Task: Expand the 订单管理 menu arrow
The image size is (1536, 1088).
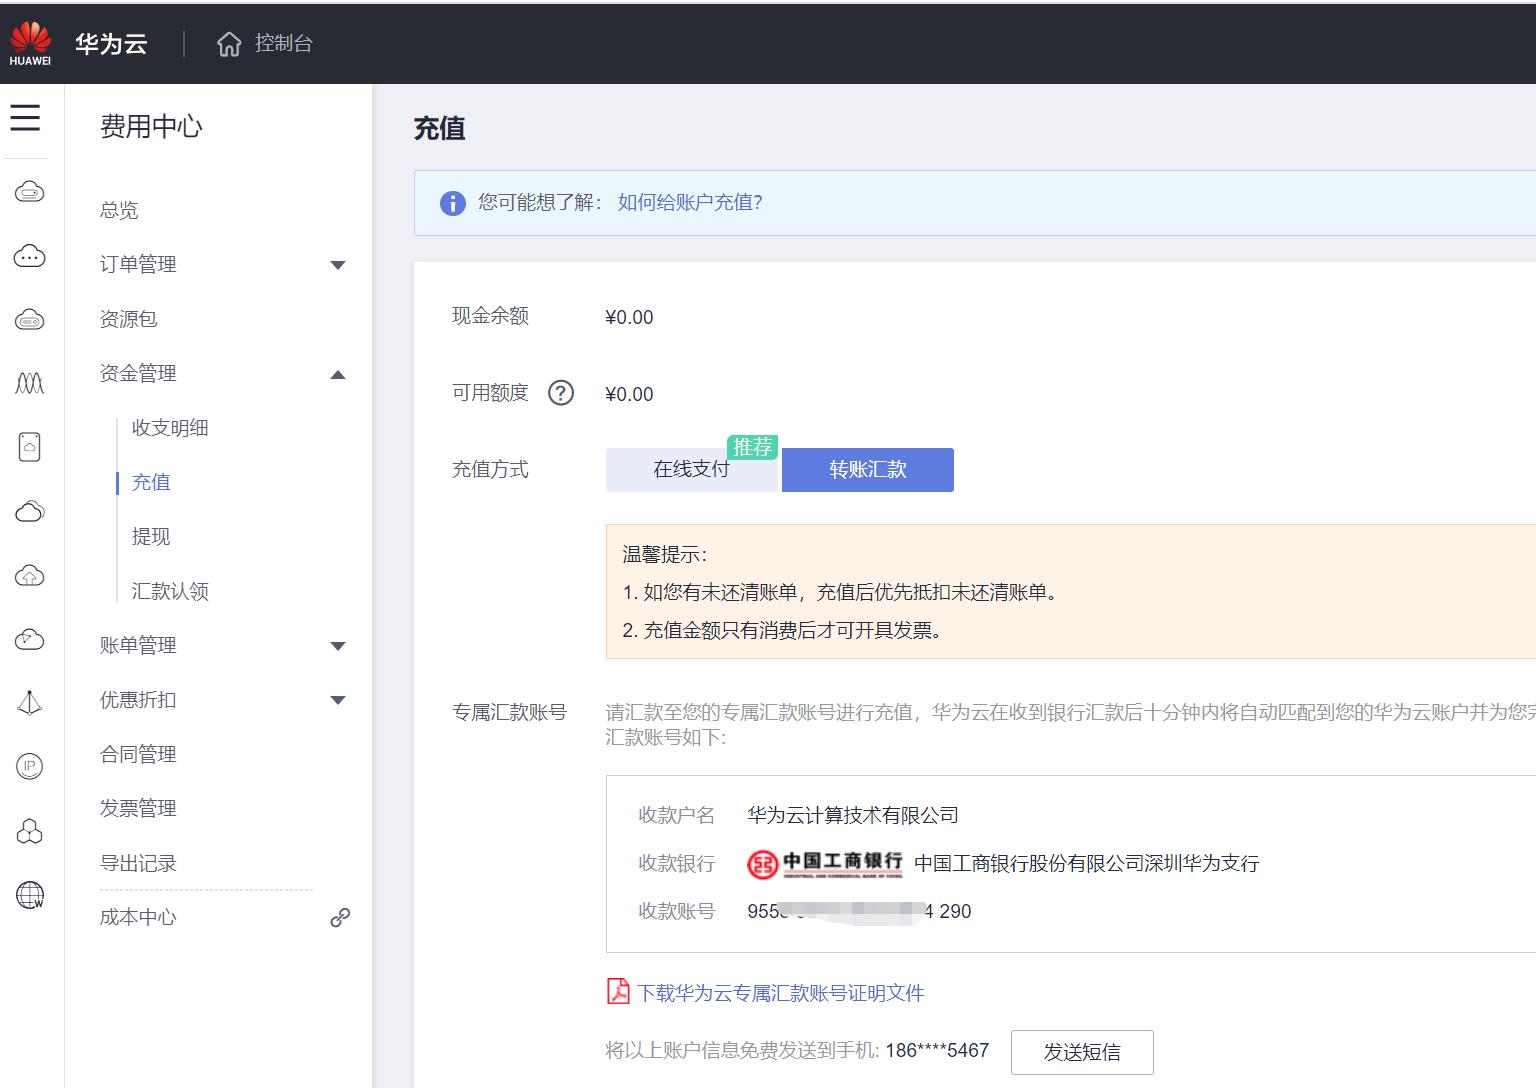Action: pyautogui.click(x=338, y=265)
